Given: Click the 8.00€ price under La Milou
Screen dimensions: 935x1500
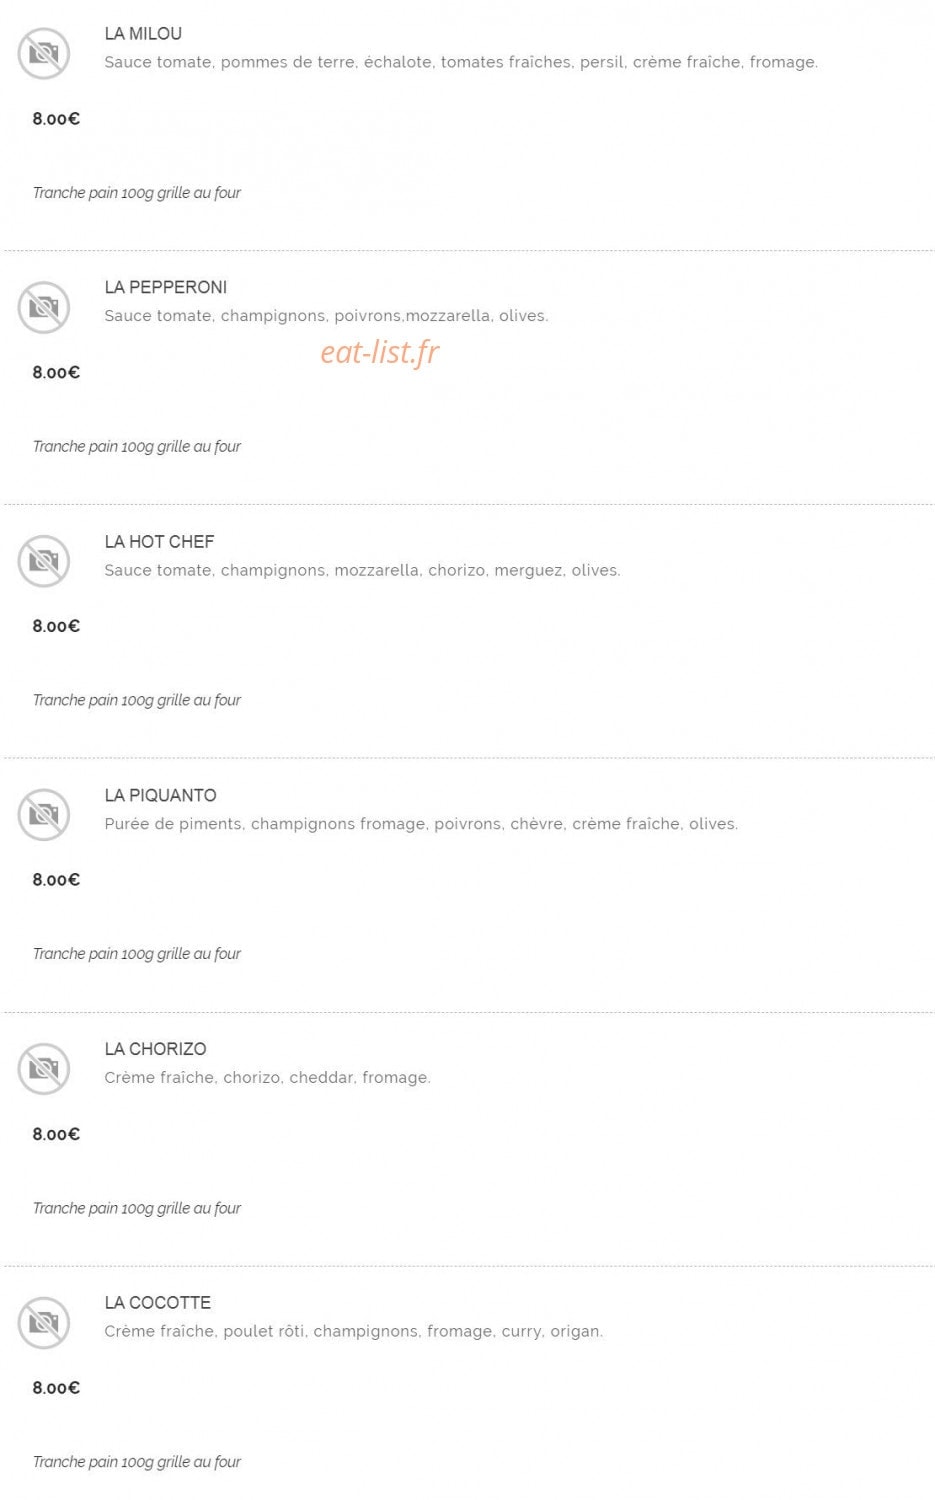Looking at the screenshot, I should tap(56, 119).
